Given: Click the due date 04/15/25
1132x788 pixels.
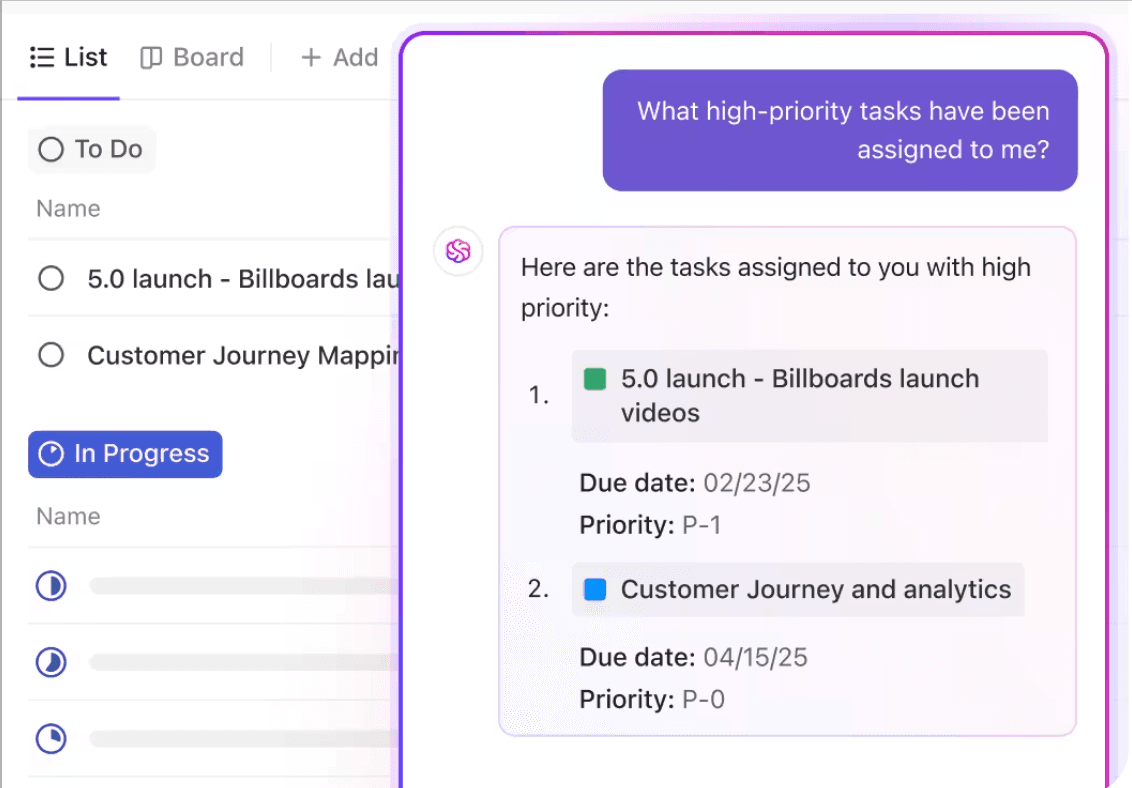Looking at the screenshot, I should (755, 657).
